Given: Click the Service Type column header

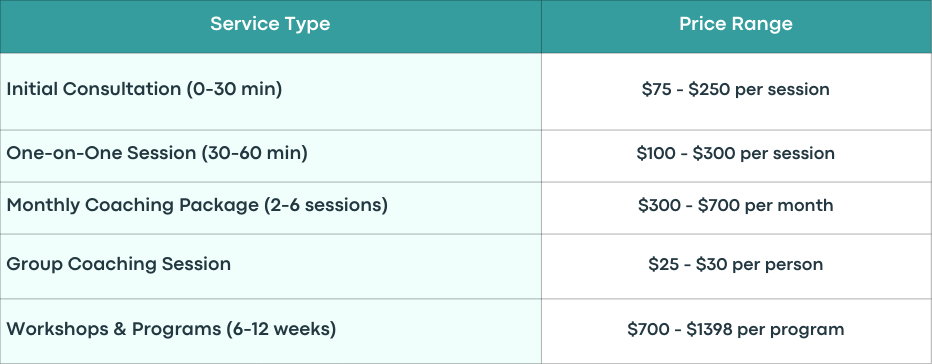Looking at the screenshot, I should click(270, 26).
